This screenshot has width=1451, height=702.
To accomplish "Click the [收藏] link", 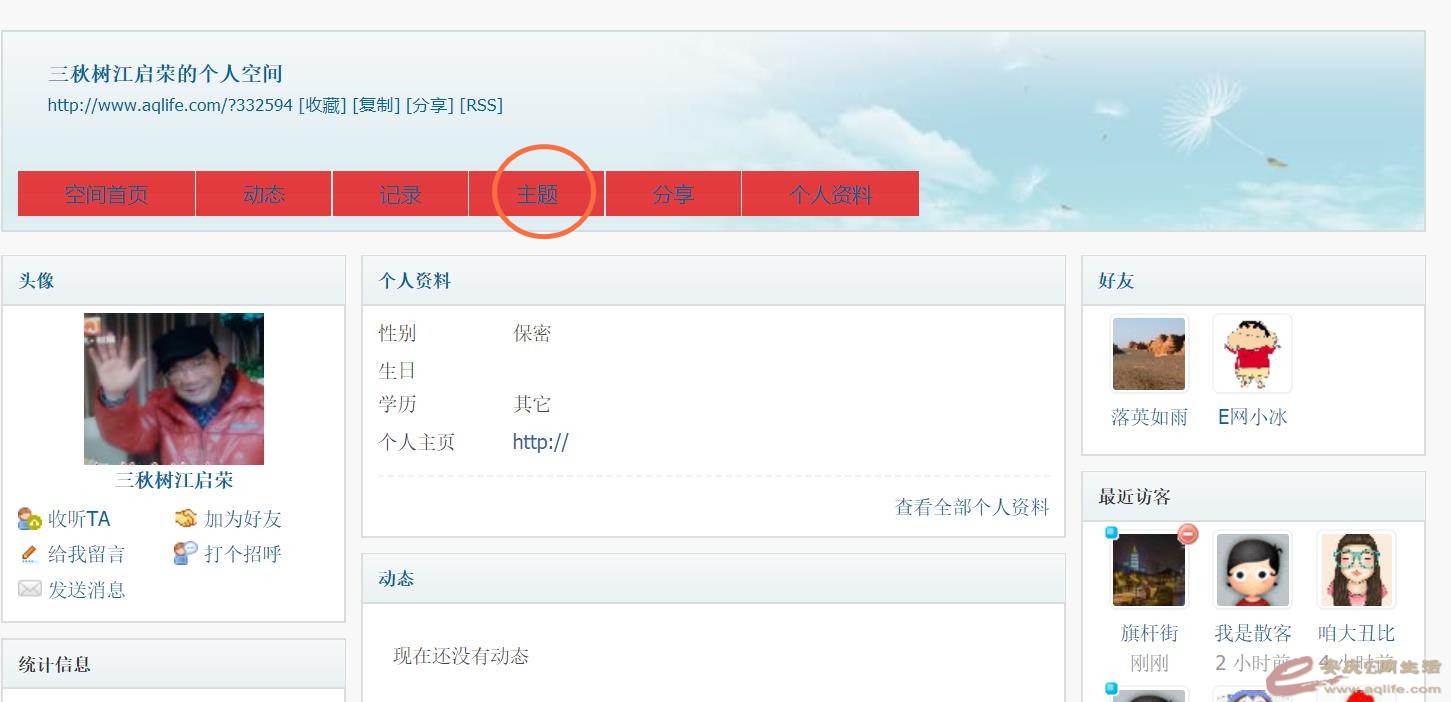I will point(323,105).
